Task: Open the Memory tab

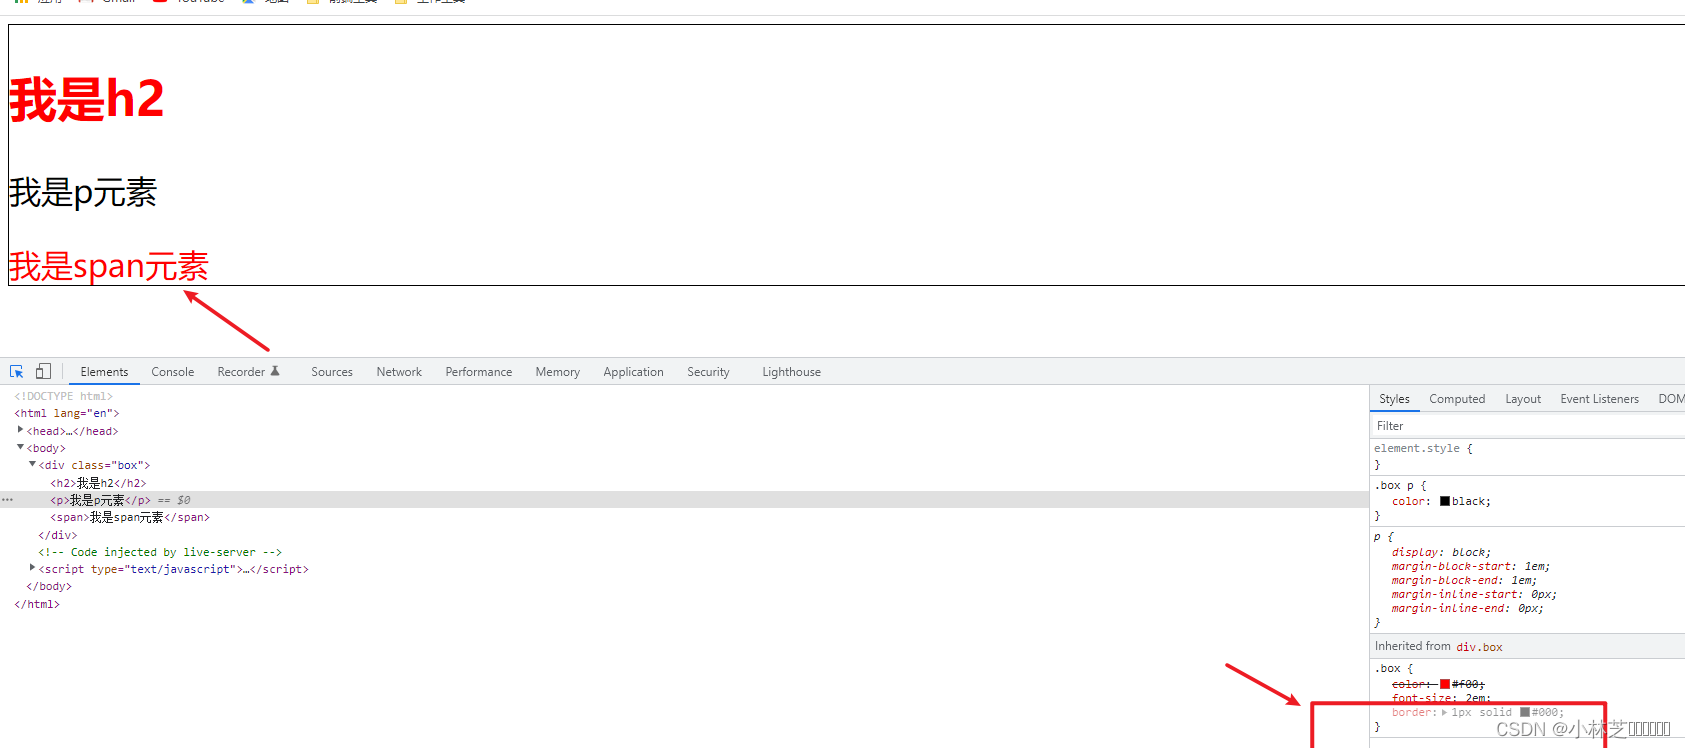Action: click(x=558, y=372)
